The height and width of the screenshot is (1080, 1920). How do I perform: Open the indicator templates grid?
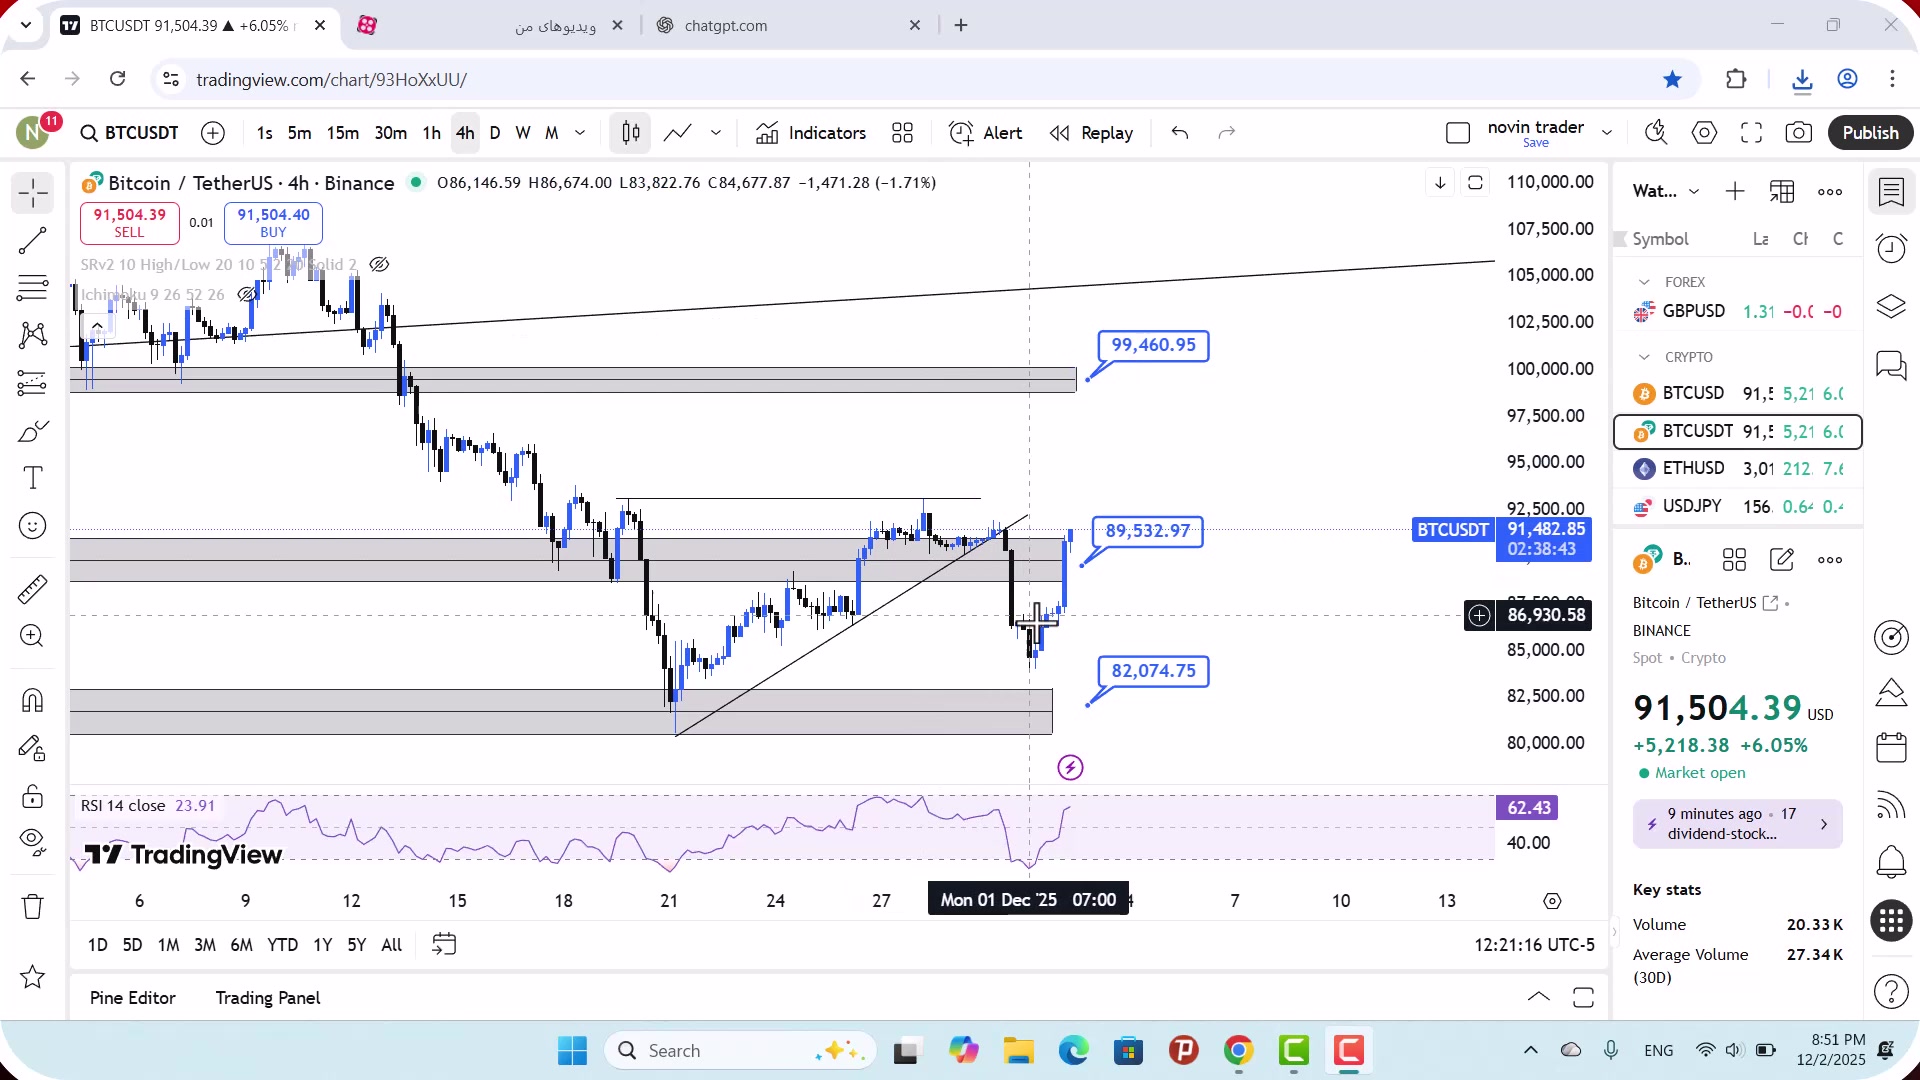[903, 133]
